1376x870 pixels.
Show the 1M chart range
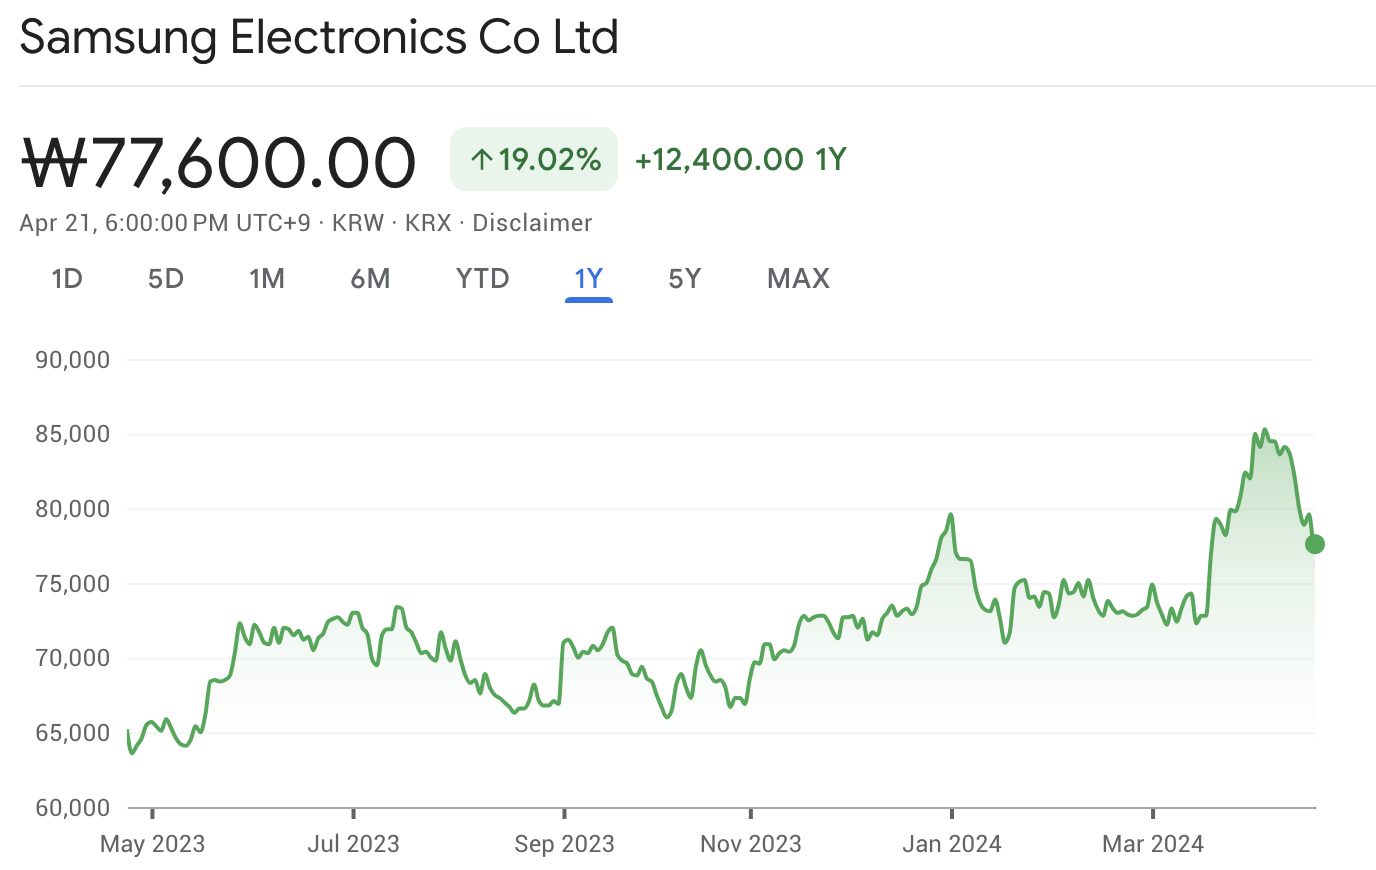(x=267, y=279)
